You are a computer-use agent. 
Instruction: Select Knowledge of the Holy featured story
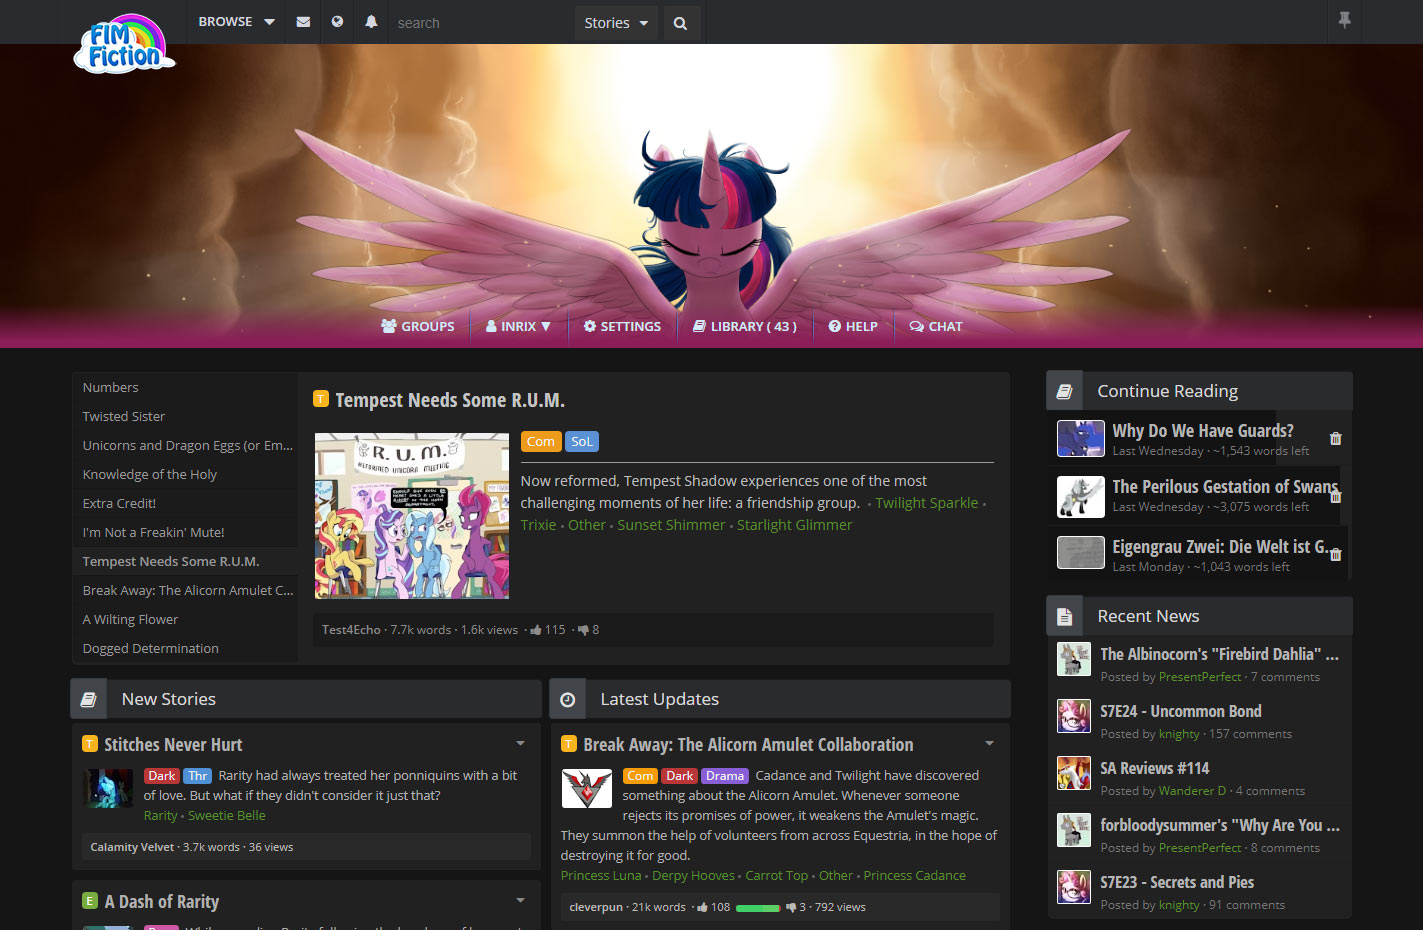(x=185, y=474)
